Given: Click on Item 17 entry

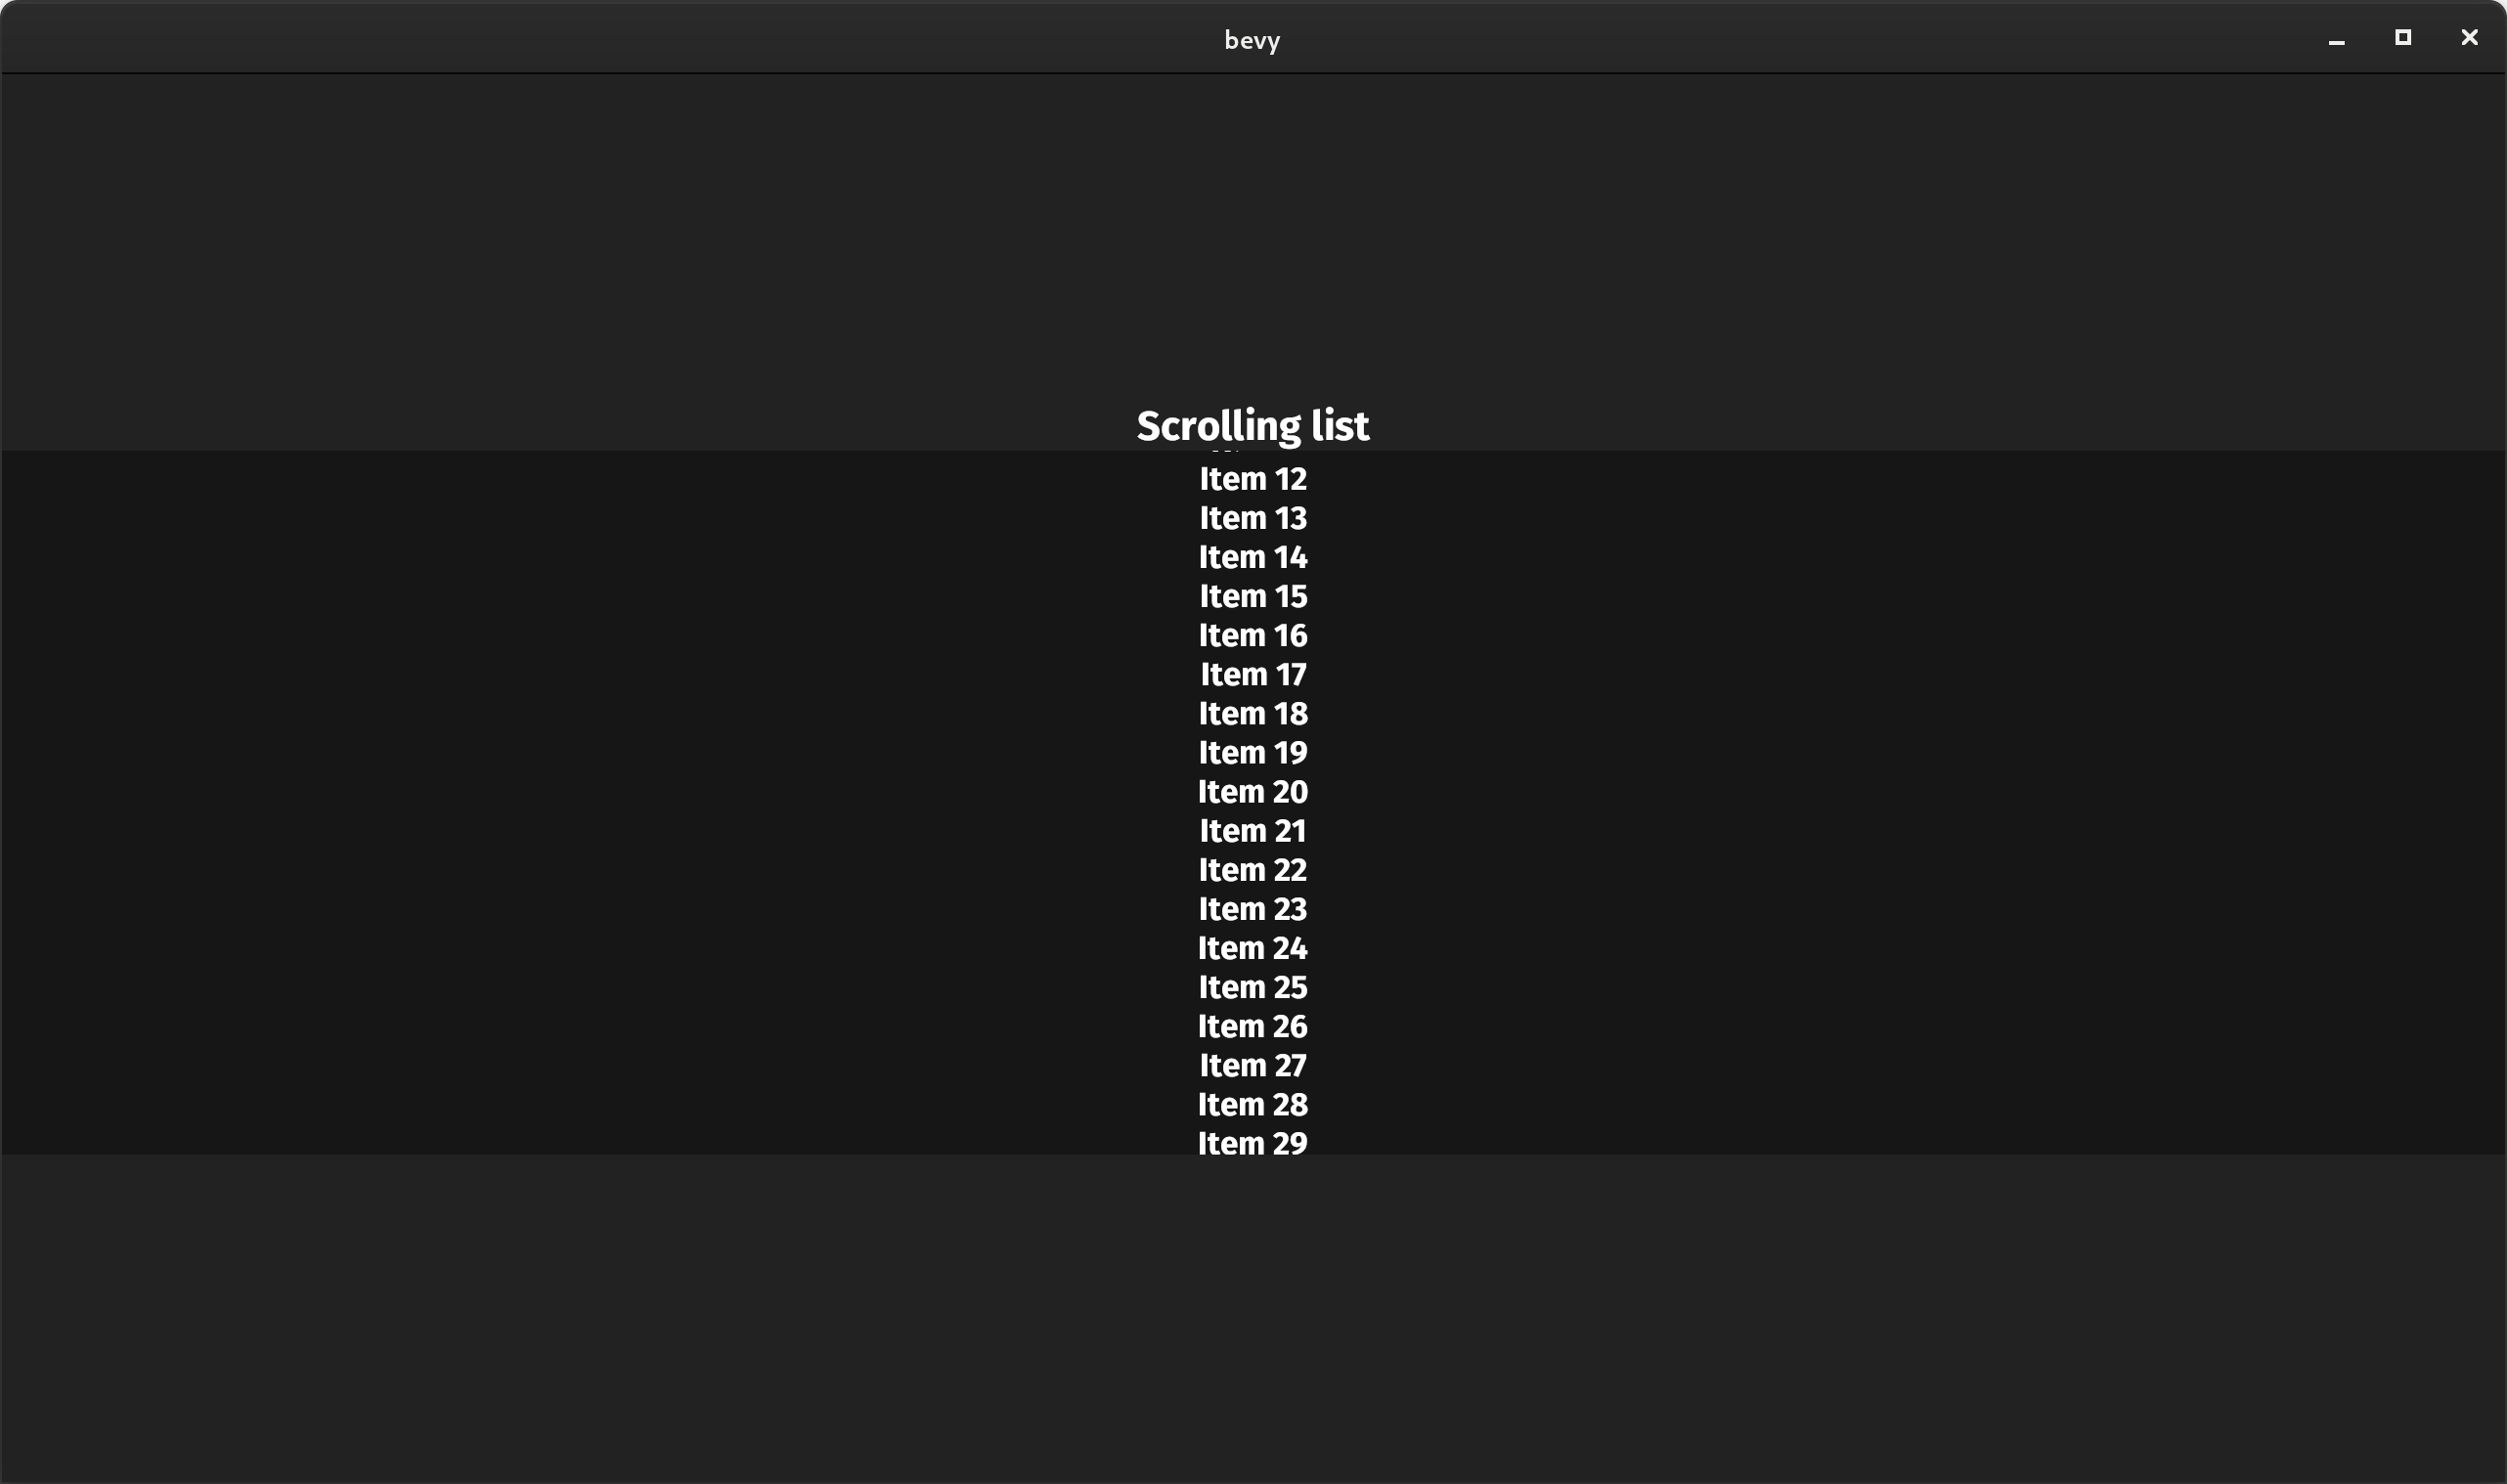Looking at the screenshot, I should coord(1253,675).
